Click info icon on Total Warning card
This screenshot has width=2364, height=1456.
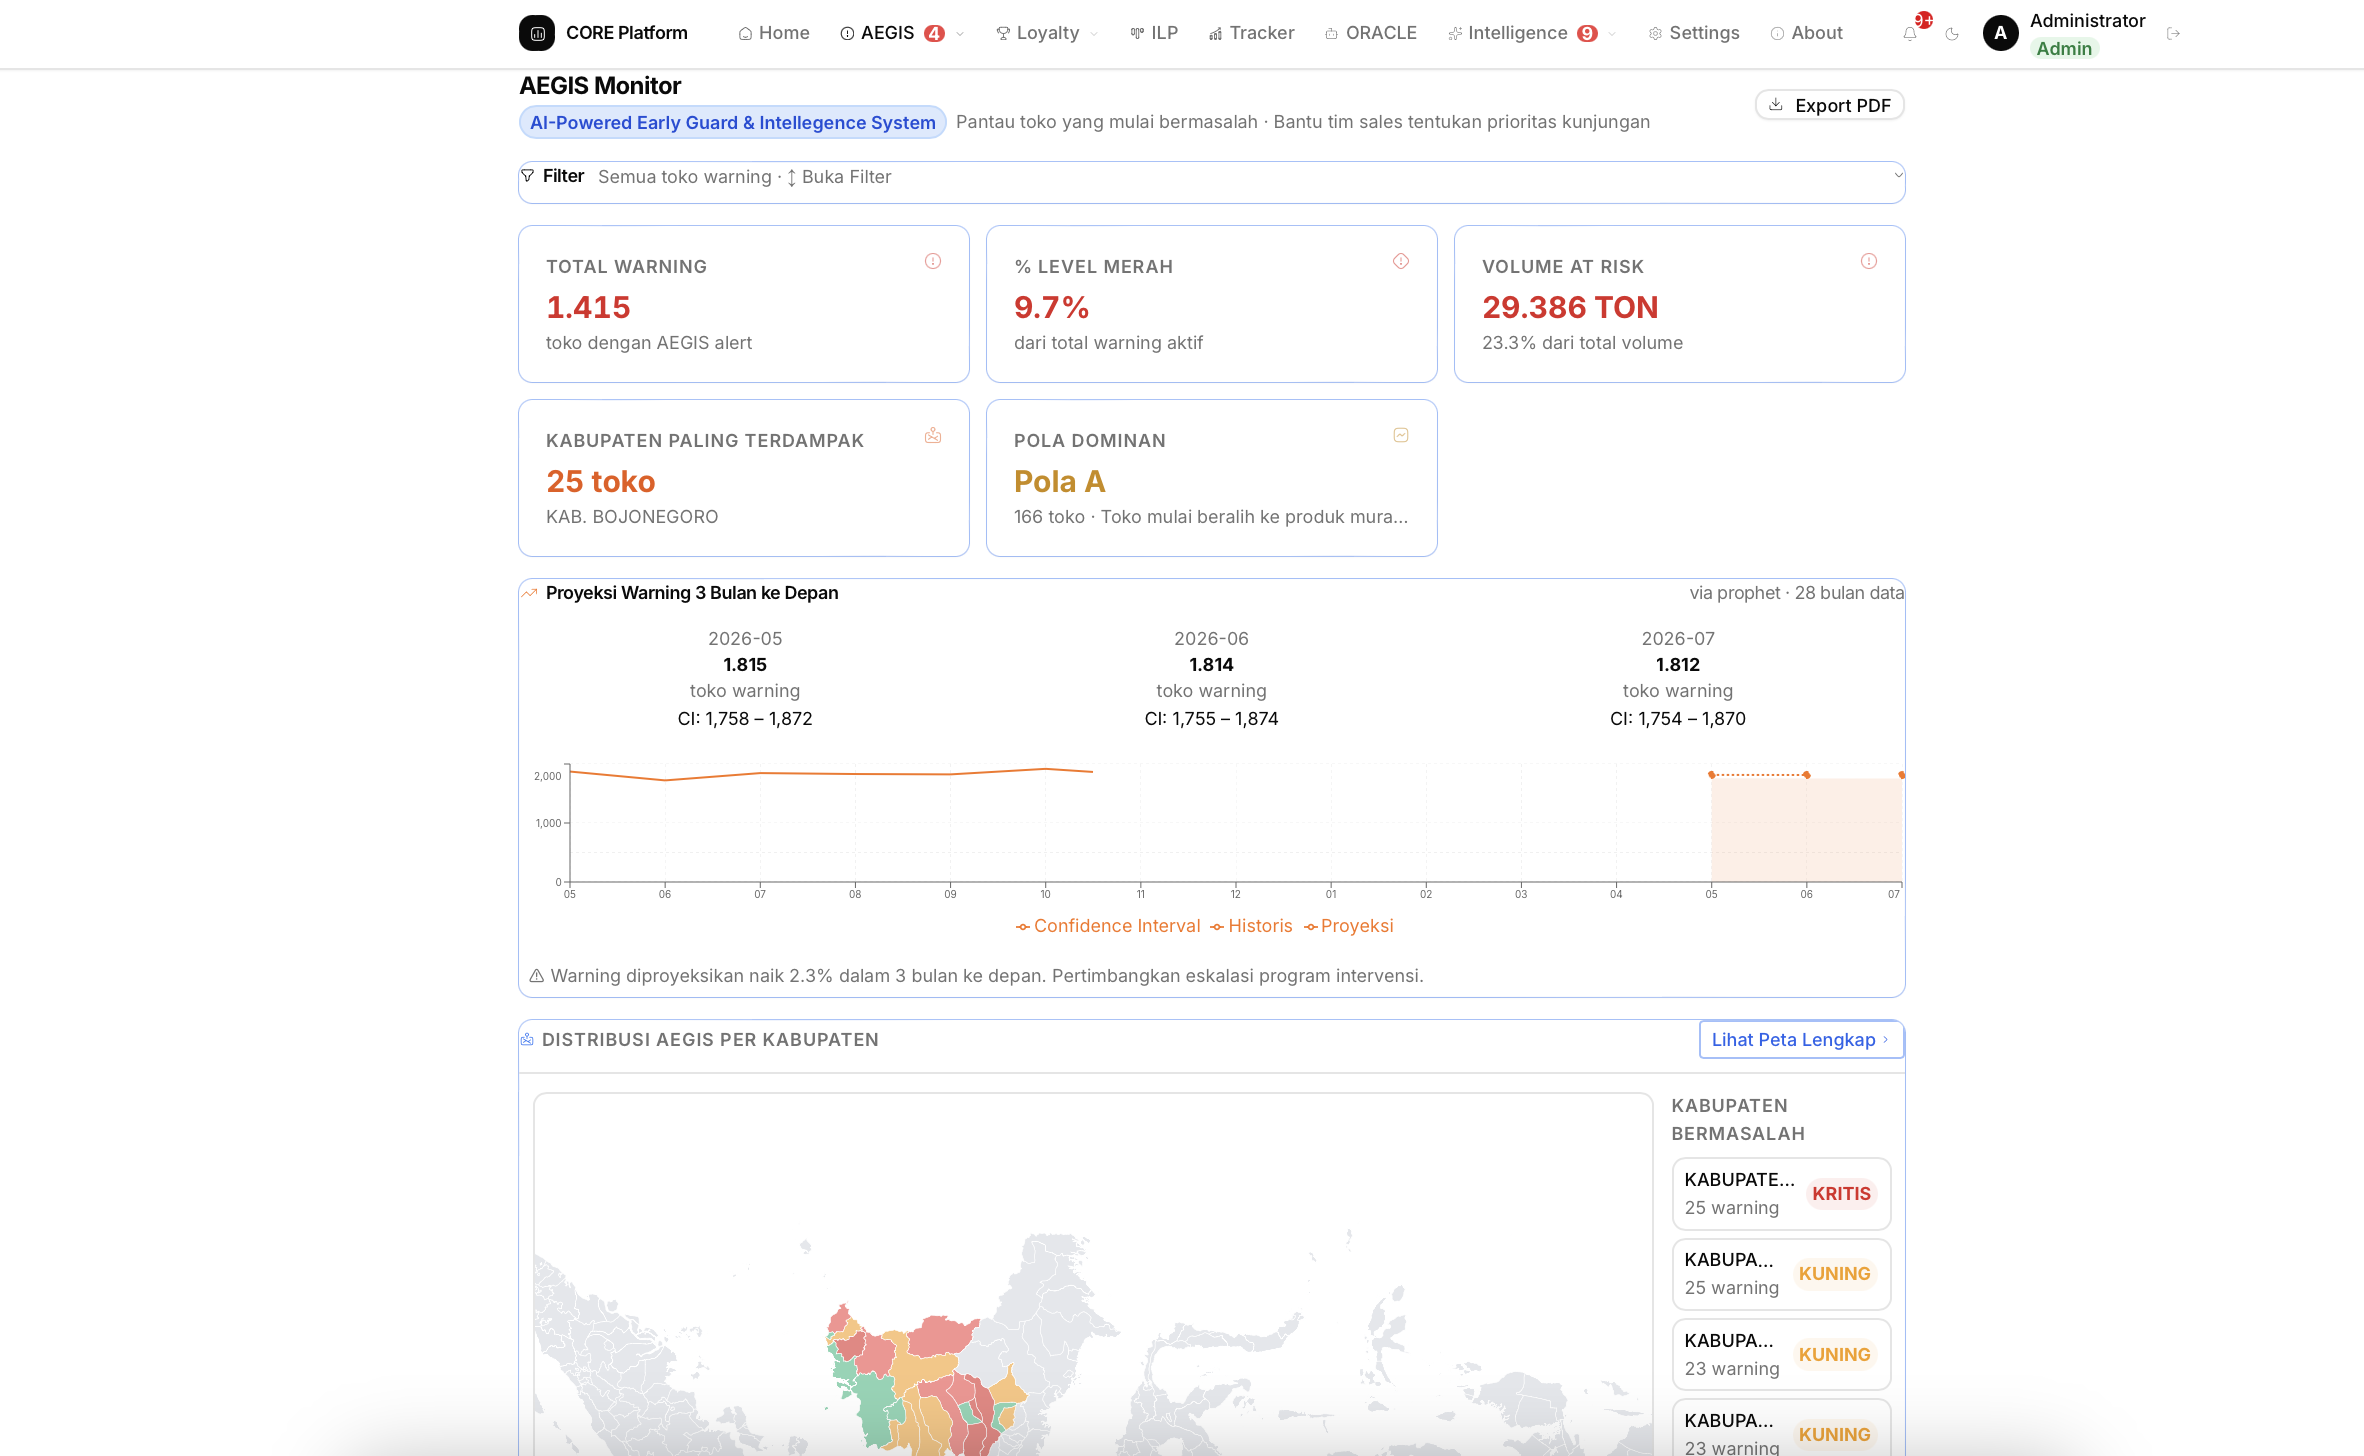click(933, 261)
